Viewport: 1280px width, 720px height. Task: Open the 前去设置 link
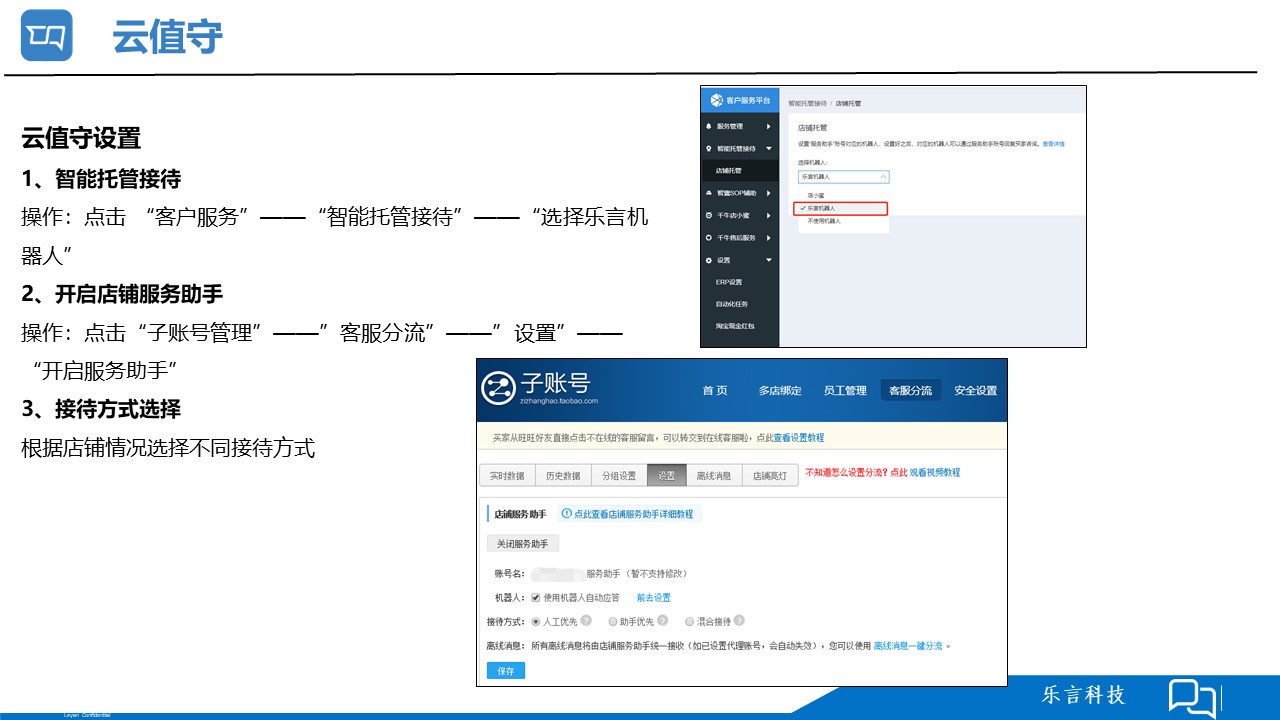pyautogui.click(x=652, y=598)
